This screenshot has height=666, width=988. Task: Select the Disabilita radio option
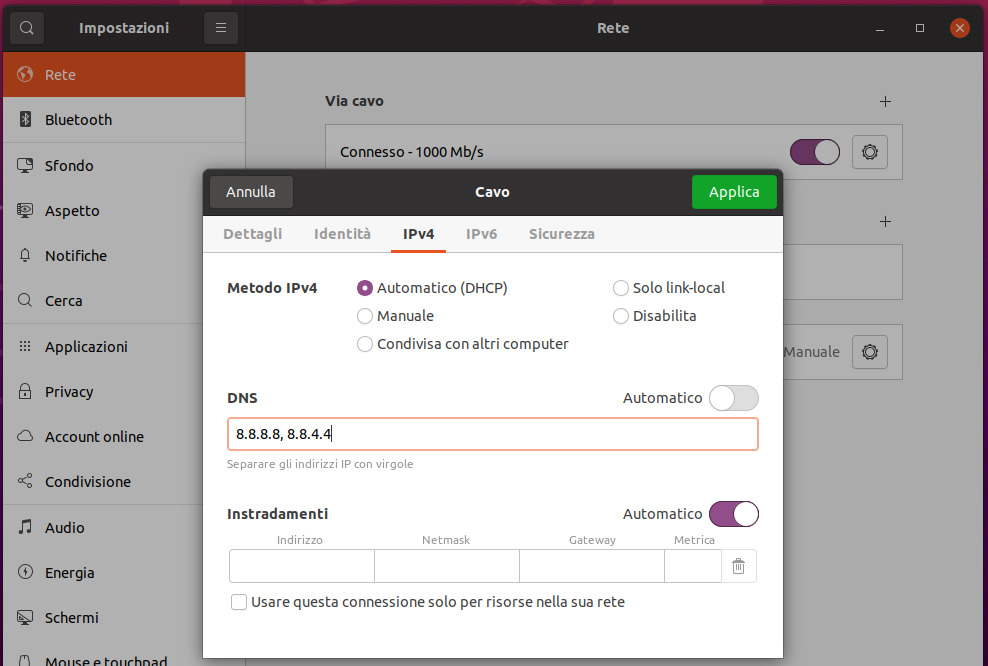tap(621, 316)
